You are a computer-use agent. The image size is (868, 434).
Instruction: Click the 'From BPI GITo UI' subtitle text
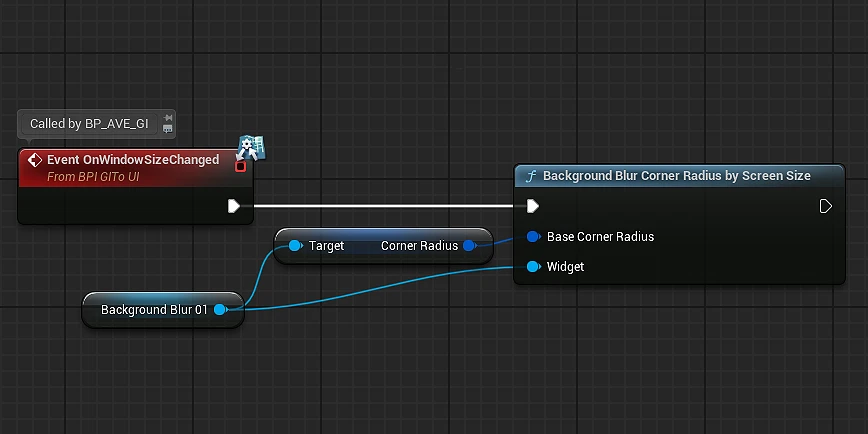coord(93,177)
